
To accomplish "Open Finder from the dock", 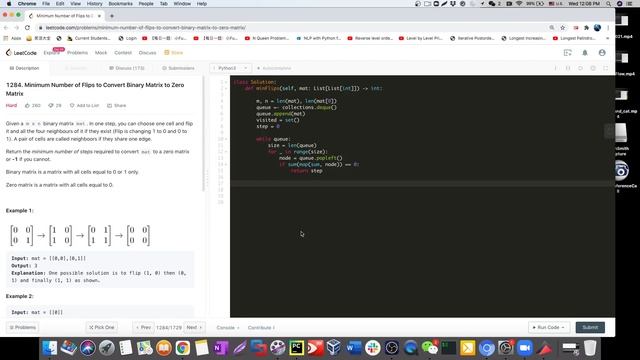I will pyautogui.click(x=50, y=348).
